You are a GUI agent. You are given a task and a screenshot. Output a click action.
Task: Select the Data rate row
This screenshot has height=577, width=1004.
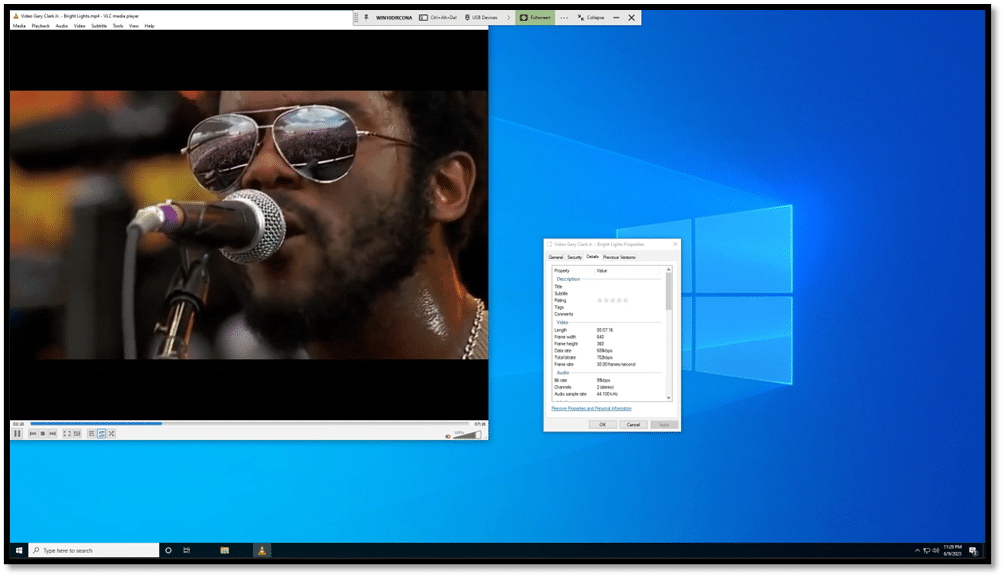607,351
